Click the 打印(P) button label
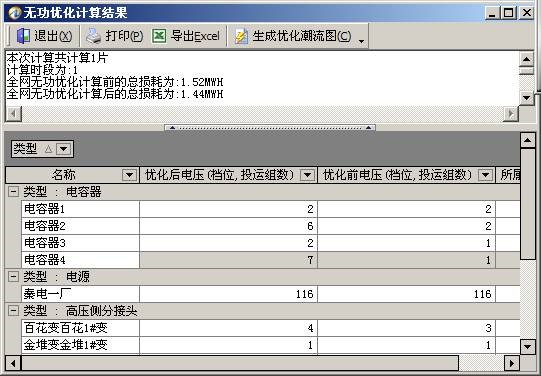This screenshot has height=376, width=541. tap(124, 36)
